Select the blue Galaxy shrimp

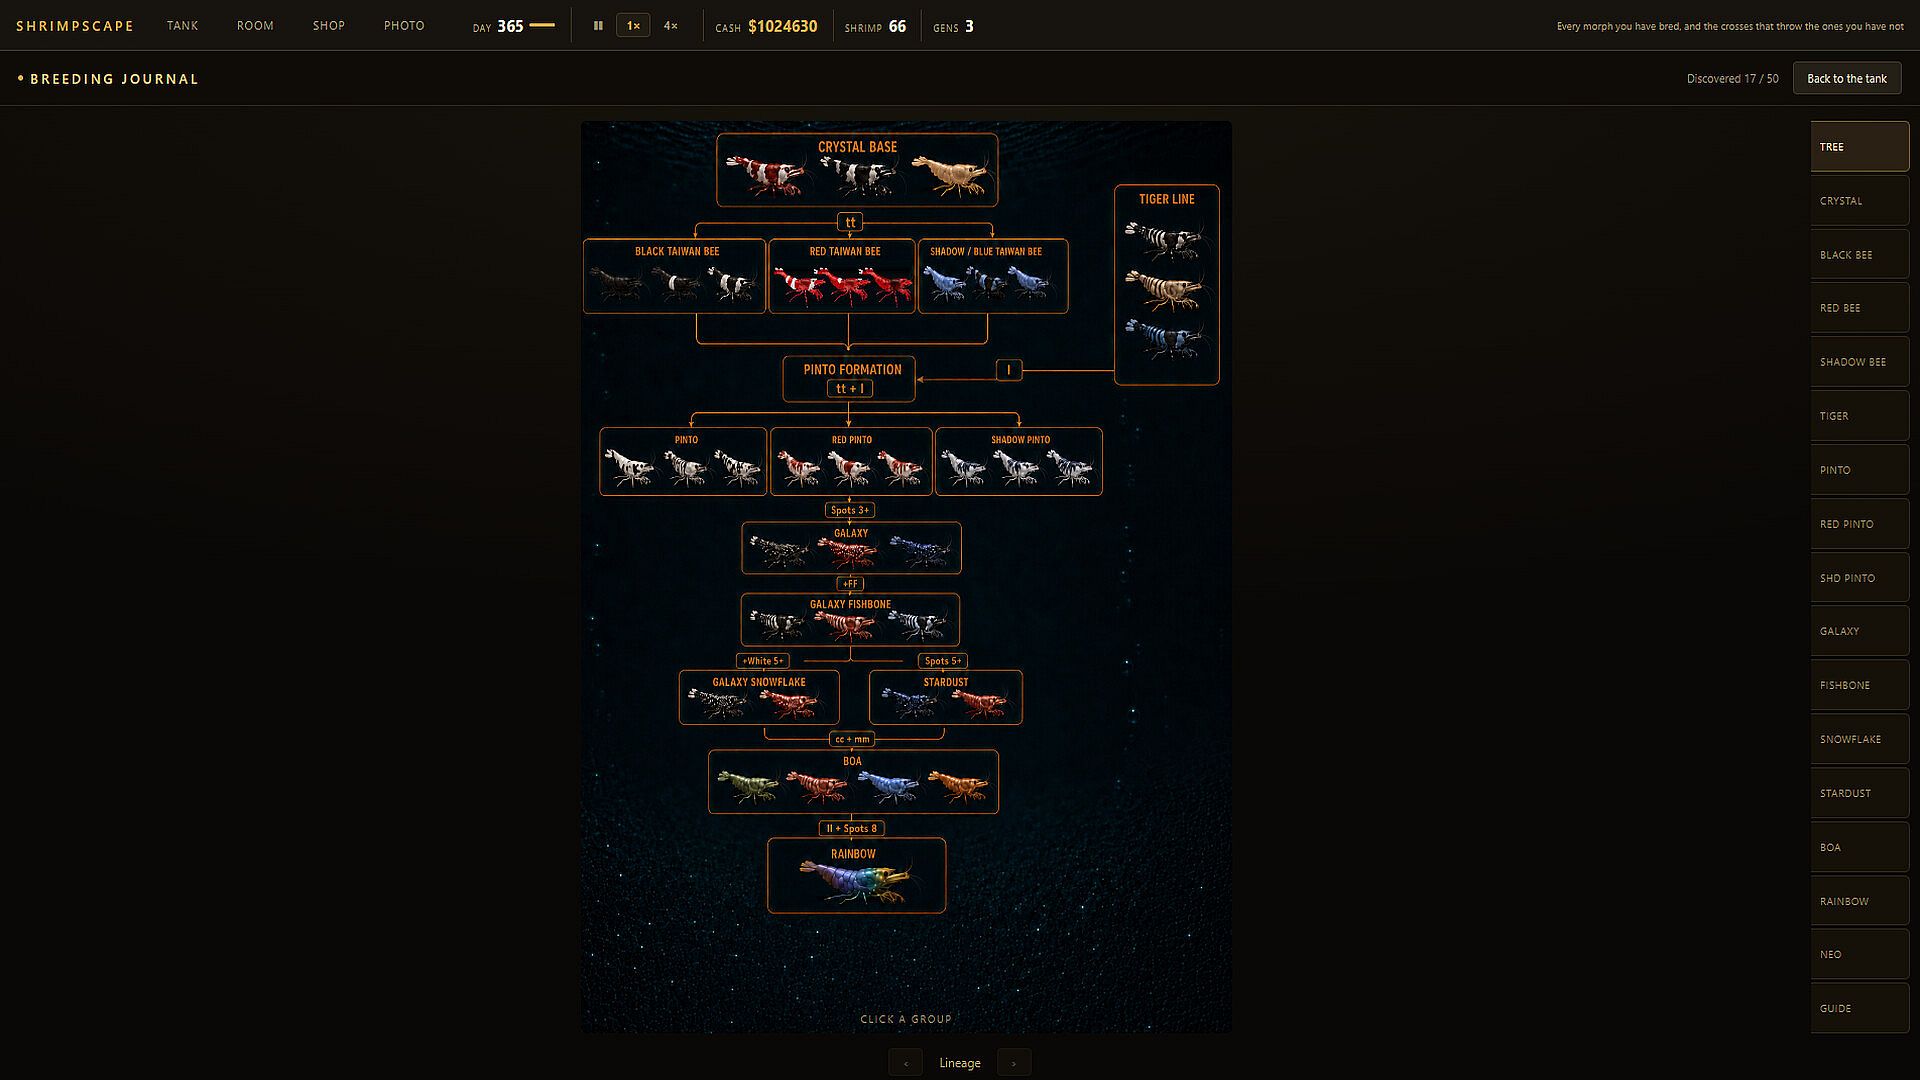[920, 550]
